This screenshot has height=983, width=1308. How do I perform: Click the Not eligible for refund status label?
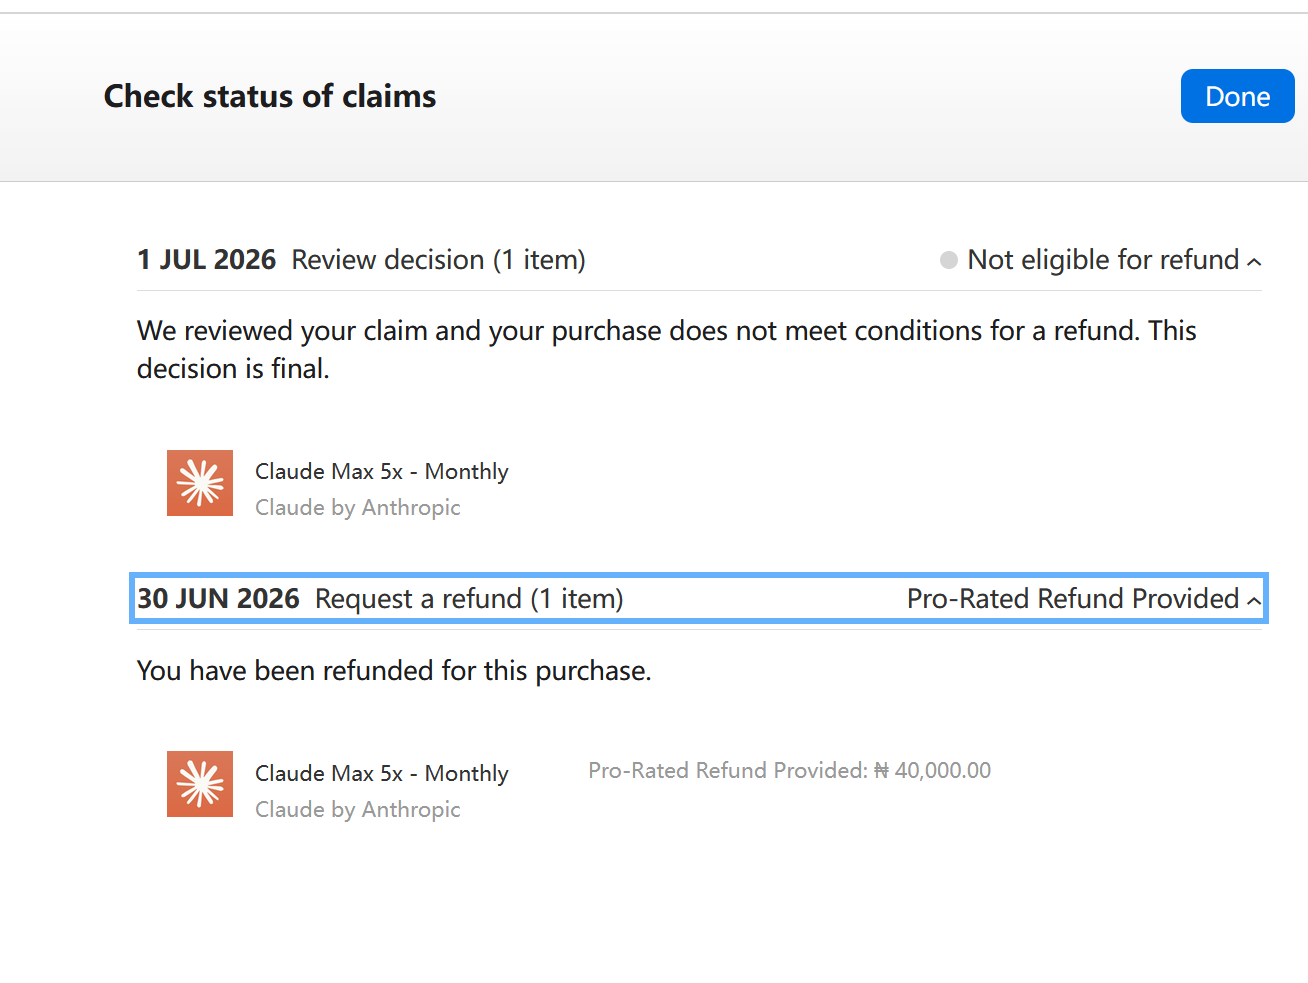pos(1103,260)
